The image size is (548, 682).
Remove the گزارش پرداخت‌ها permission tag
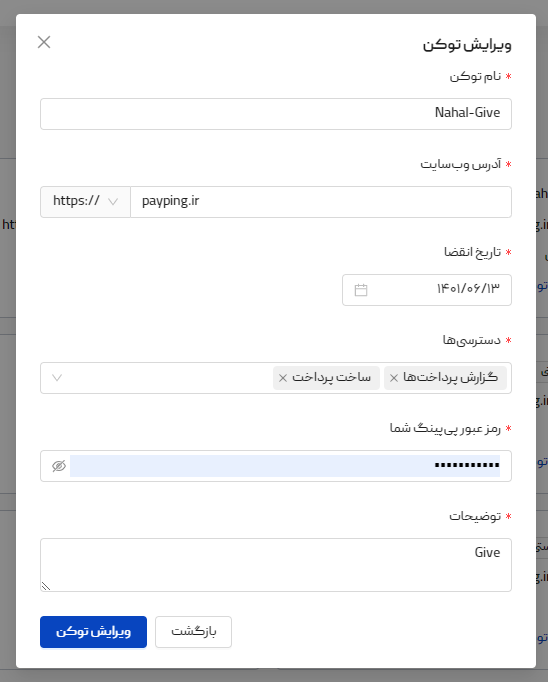394,378
